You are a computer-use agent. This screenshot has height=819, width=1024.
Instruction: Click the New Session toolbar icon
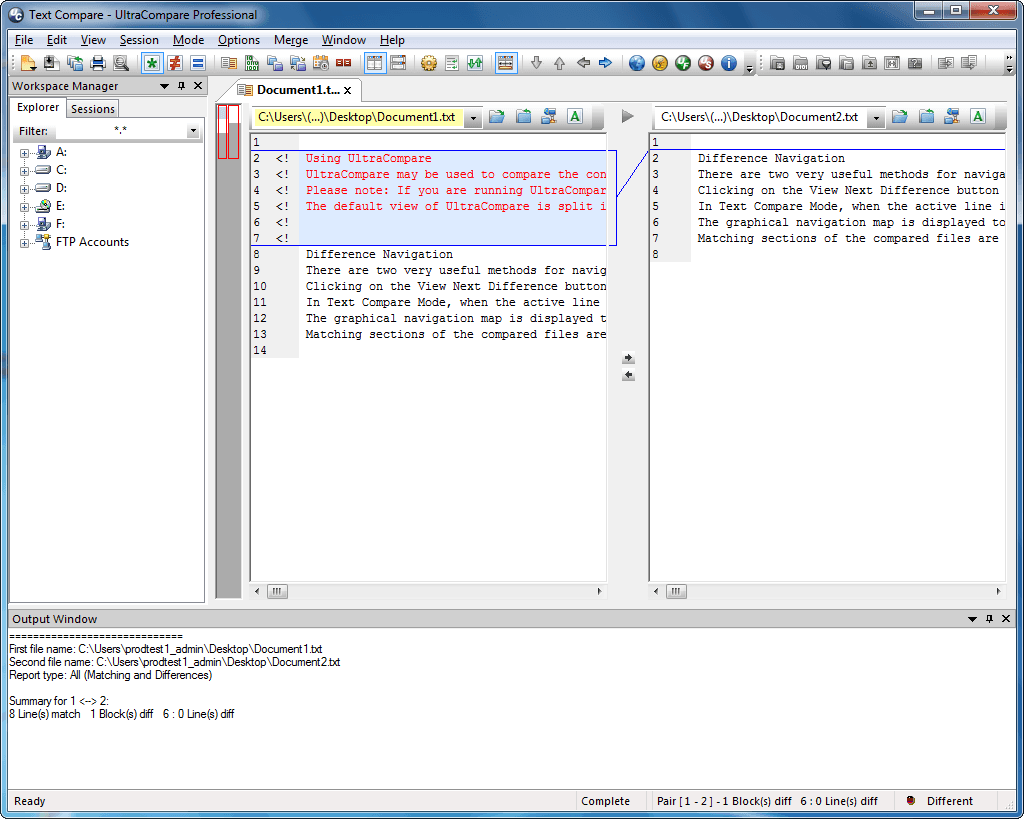[28, 63]
